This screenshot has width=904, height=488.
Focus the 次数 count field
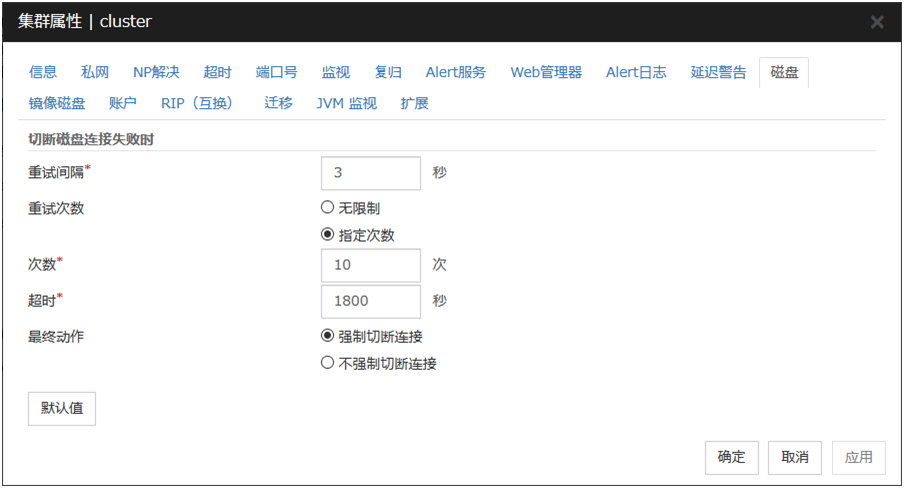tap(370, 266)
